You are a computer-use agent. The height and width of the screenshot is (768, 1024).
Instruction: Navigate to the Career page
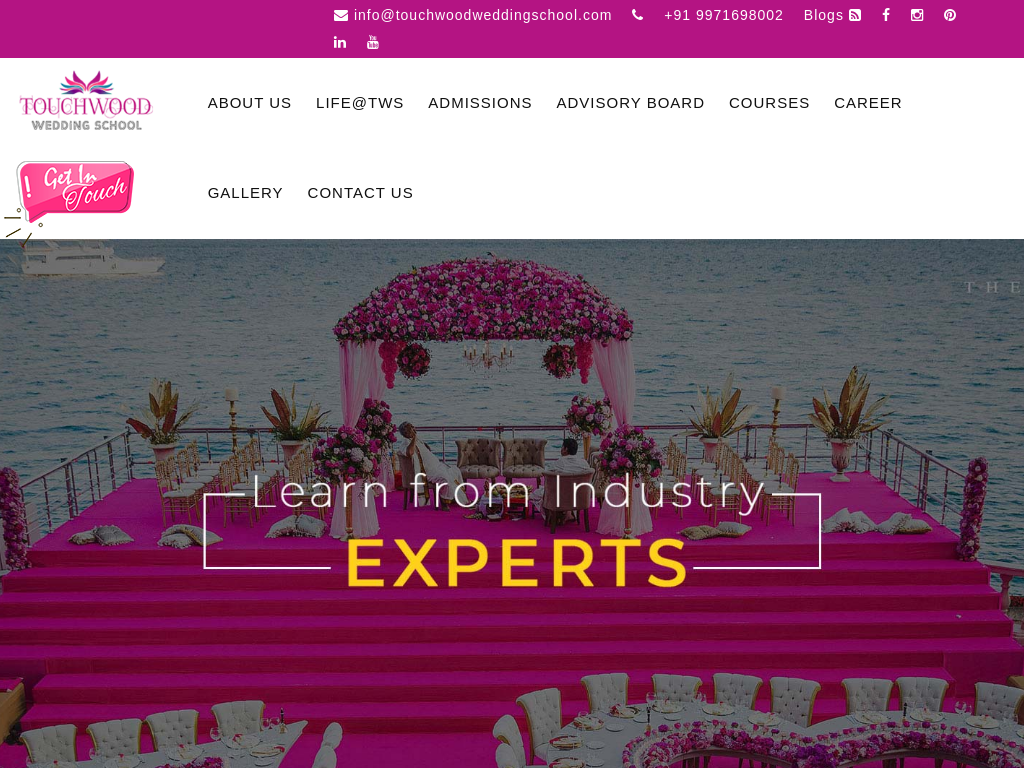pos(868,103)
